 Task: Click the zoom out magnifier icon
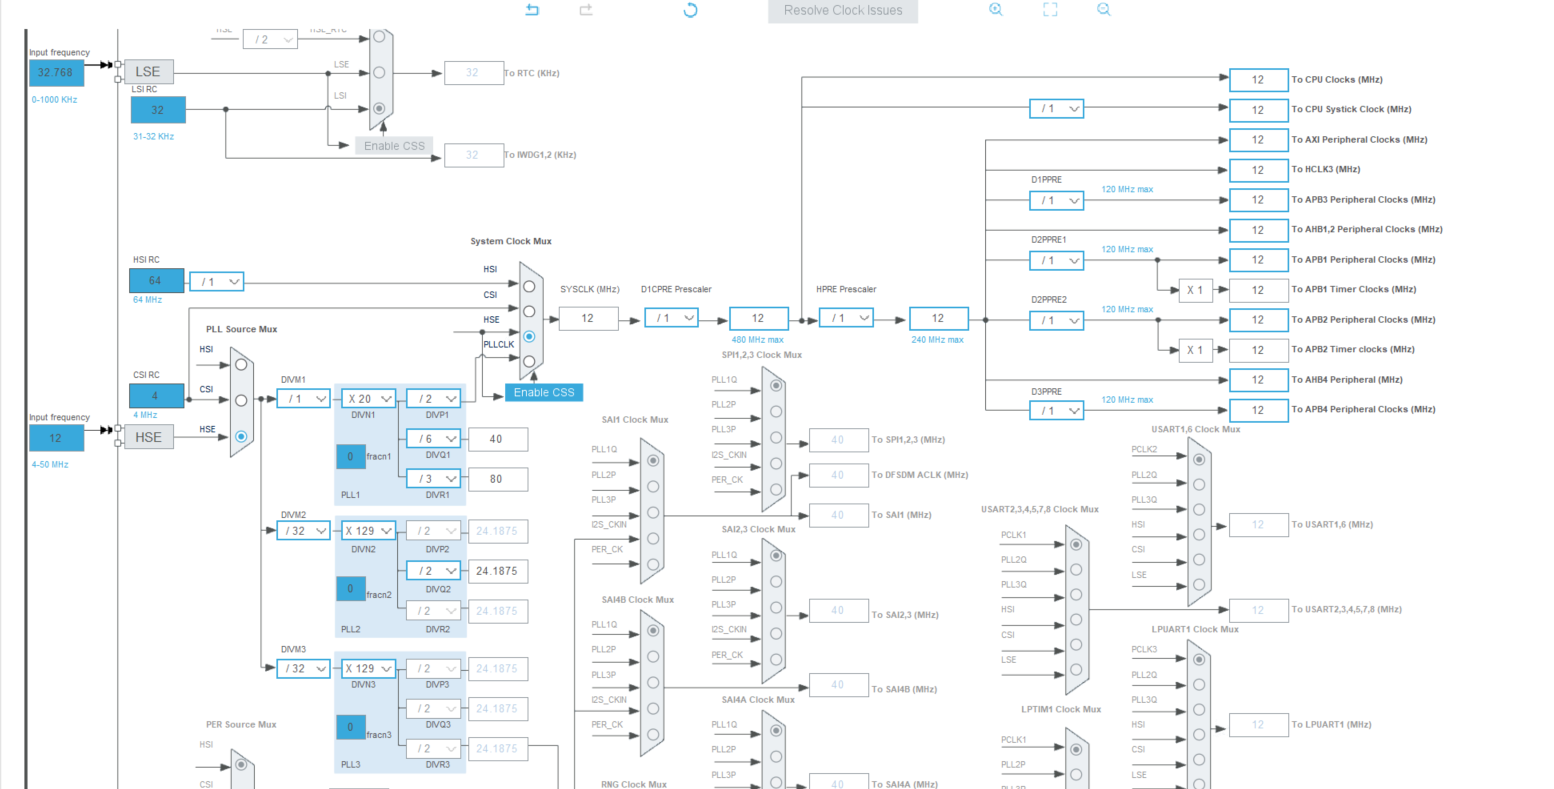[1104, 9]
